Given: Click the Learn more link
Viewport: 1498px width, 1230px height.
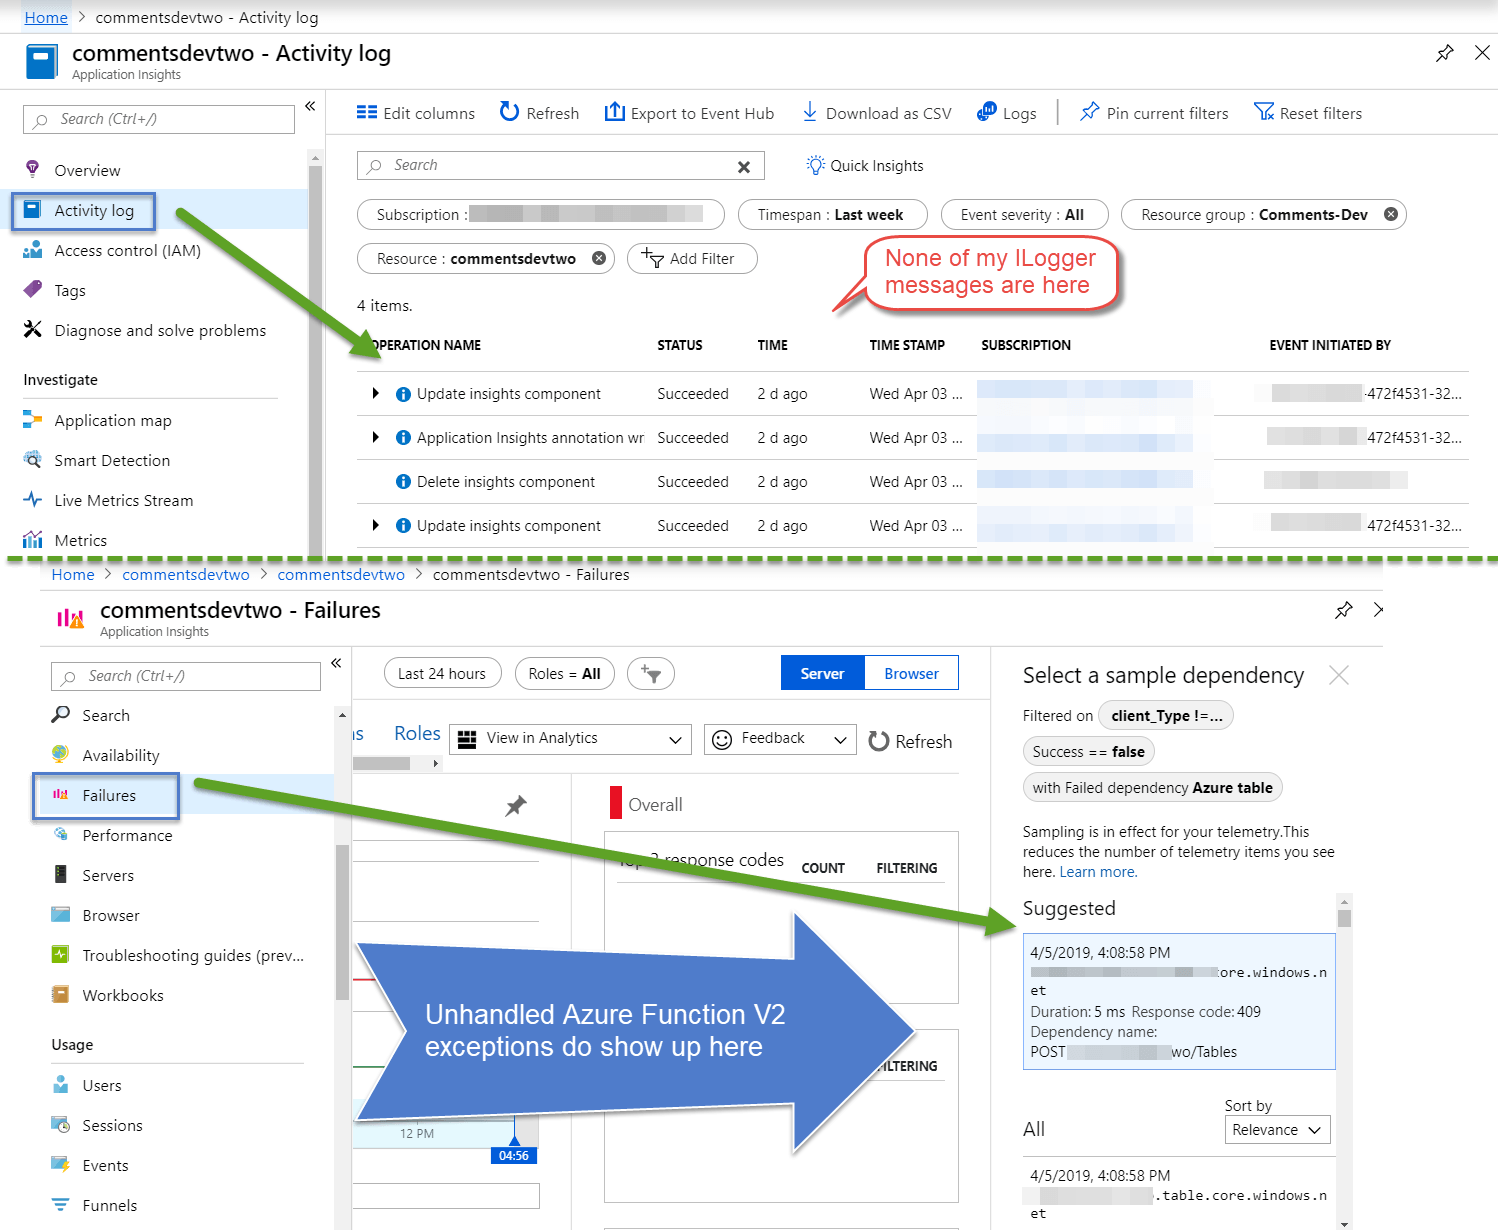Looking at the screenshot, I should pos(1098,872).
